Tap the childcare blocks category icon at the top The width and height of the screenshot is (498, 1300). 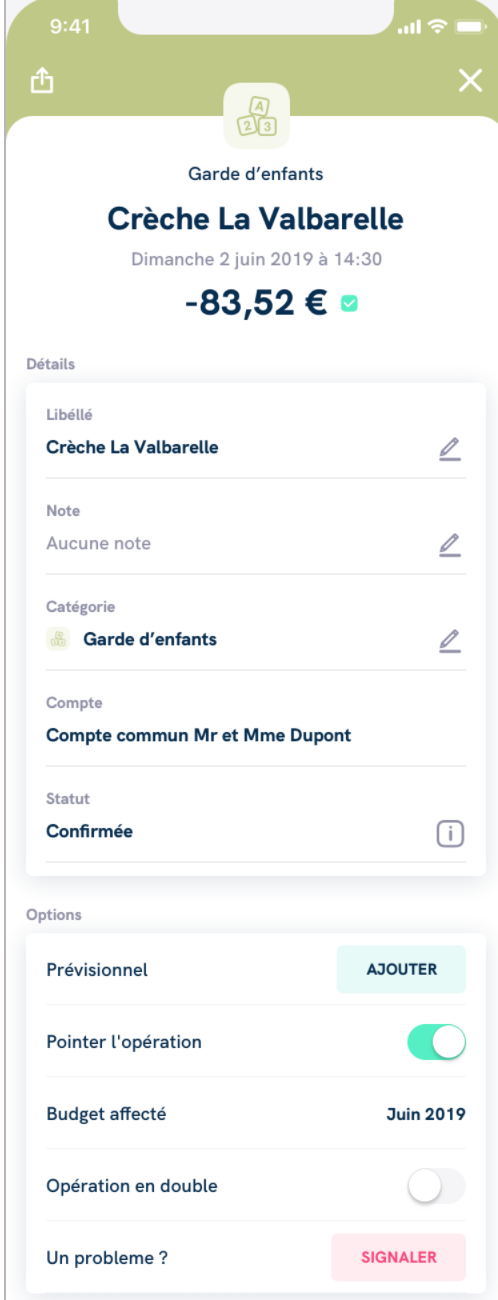[256, 116]
